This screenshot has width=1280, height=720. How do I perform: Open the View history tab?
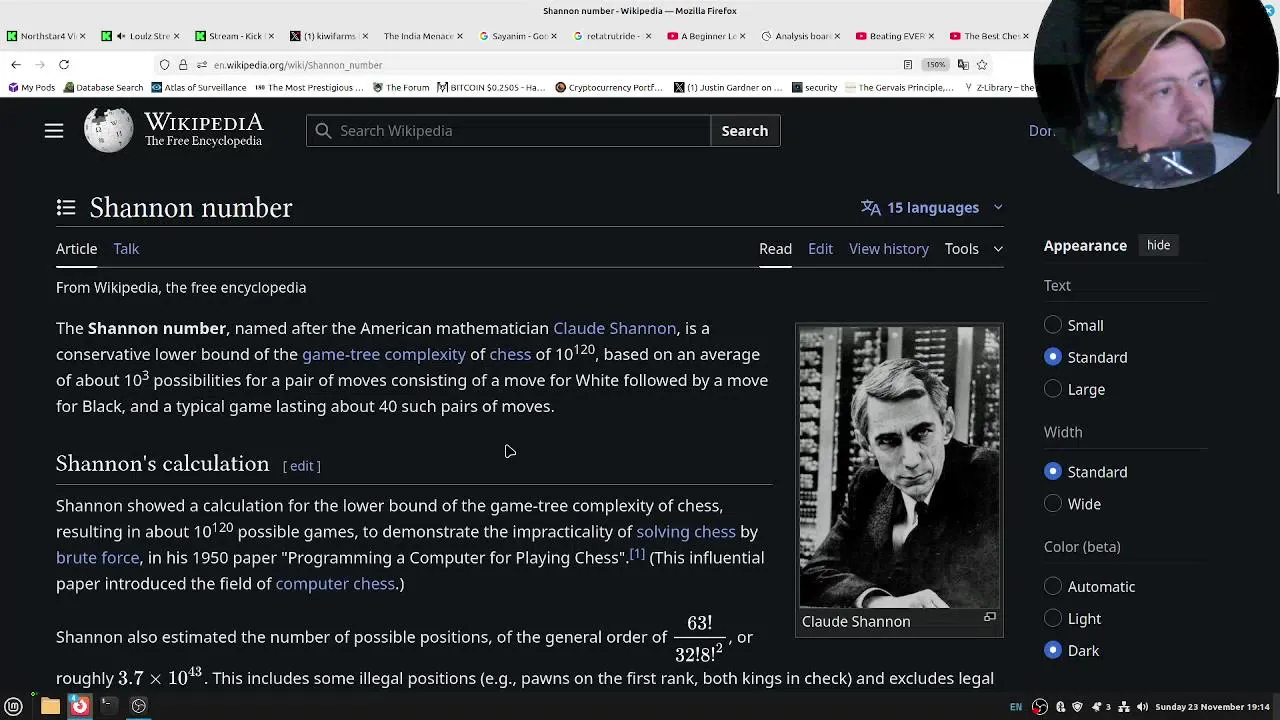(x=888, y=249)
